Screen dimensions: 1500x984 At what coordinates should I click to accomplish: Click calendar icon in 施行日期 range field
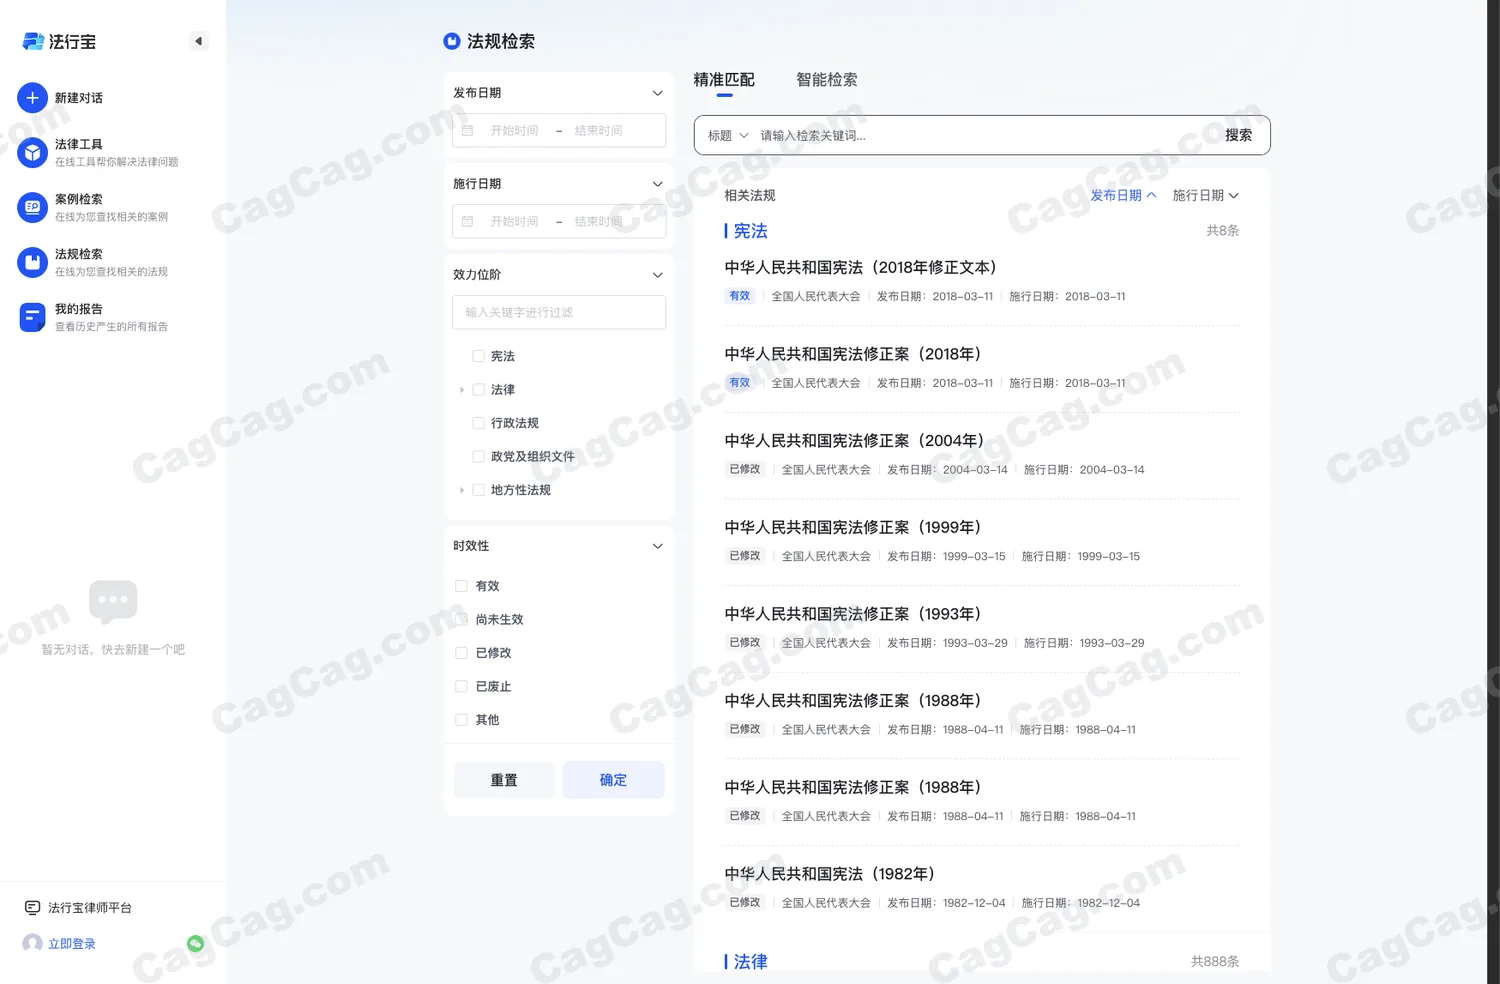coord(467,222)
